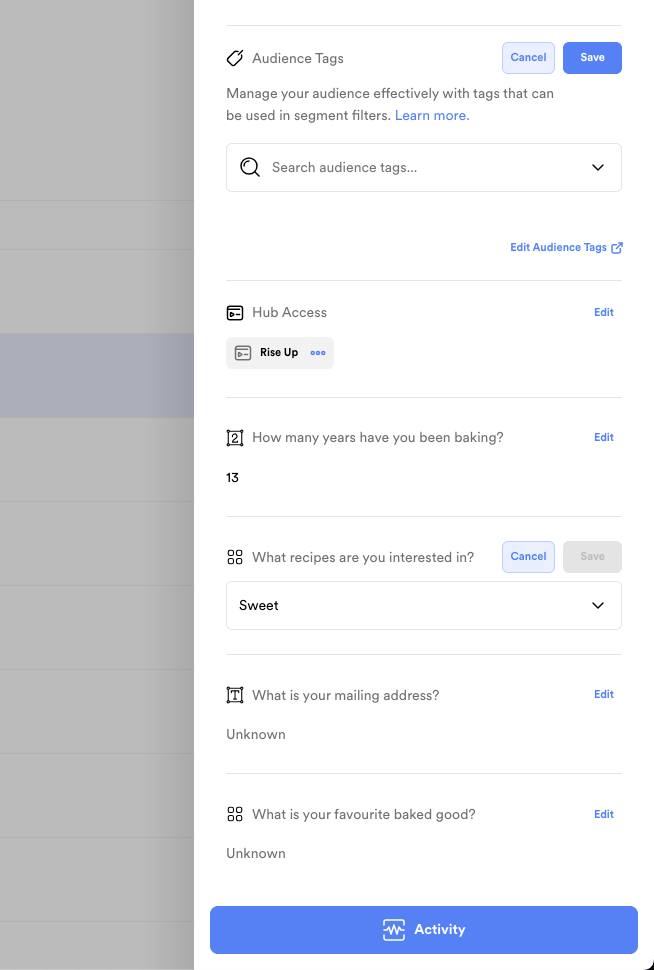Viewport: 654px width, 970px height.
Task: Click the text field icon beside mailing address
Action: pyautogui.click(x=235, y=695)
